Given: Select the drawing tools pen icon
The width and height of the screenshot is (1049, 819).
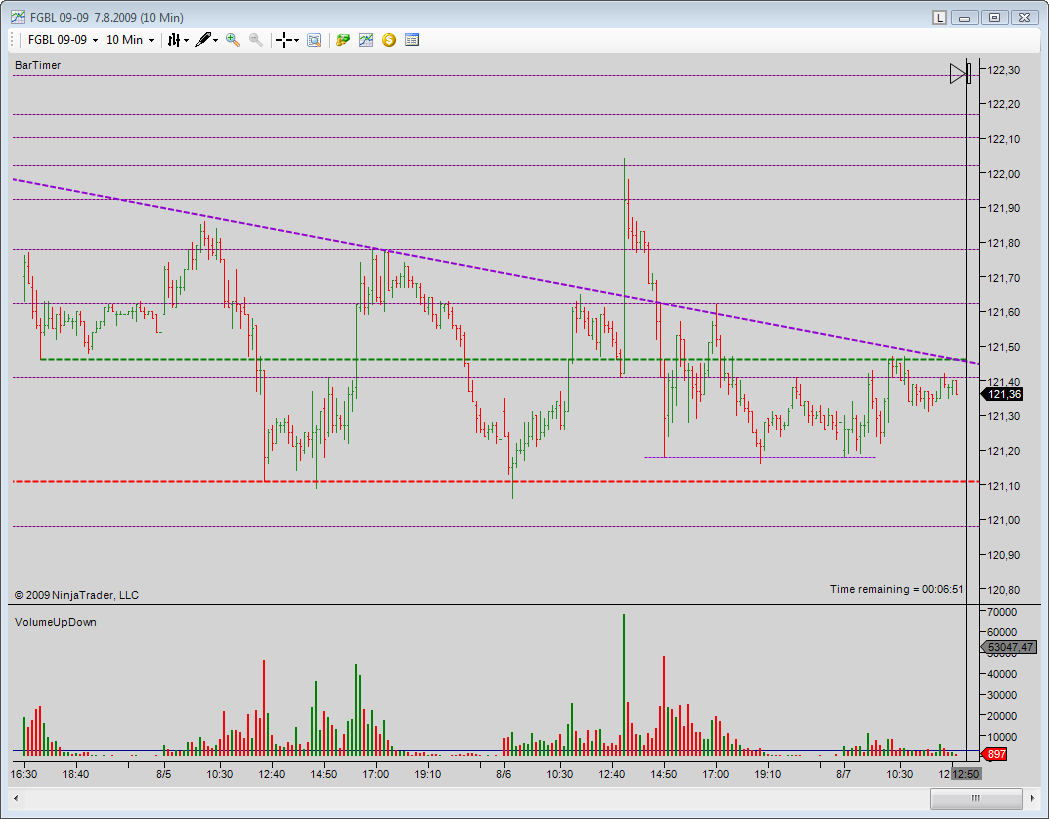Looking at the screenshot, I should [x=203, y=40].
